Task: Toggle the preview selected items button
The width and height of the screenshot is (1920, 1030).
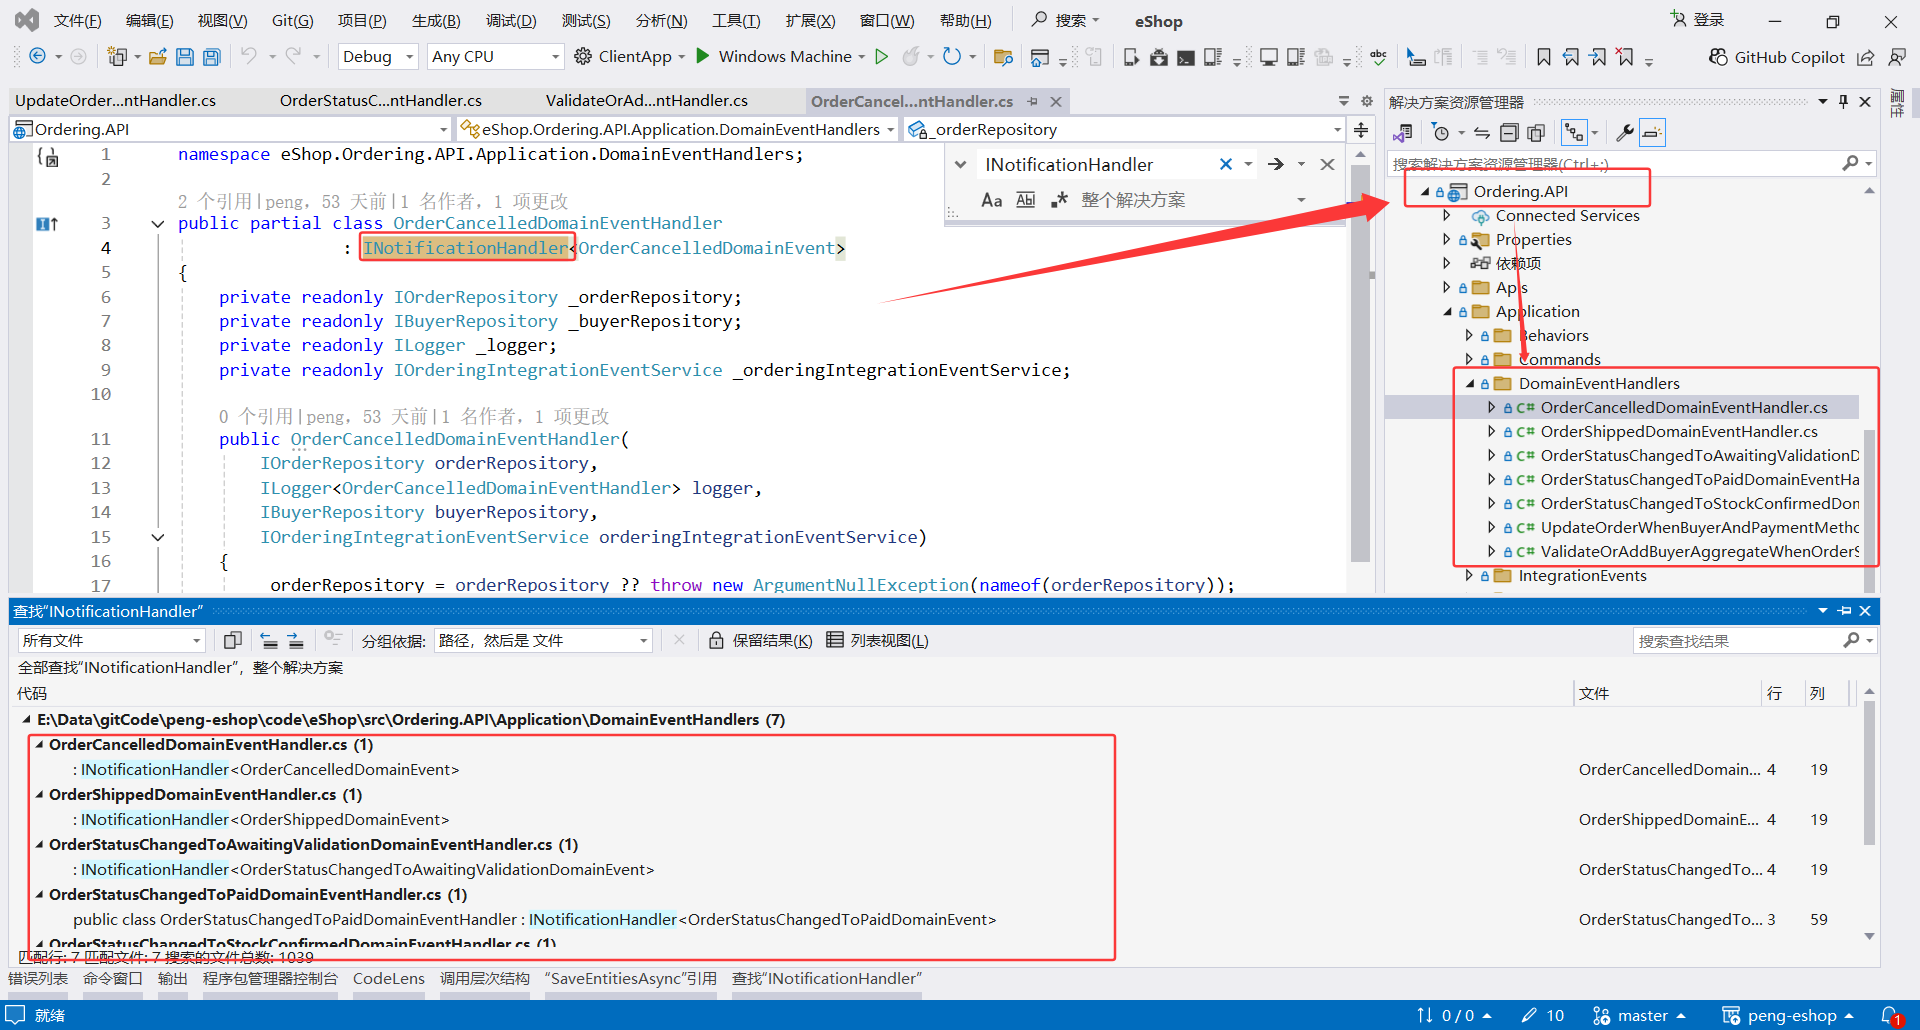Action: tap(1652, 133)
